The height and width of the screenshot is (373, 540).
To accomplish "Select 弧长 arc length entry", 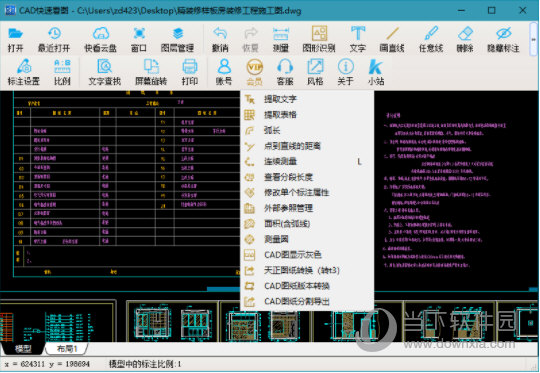I will click(x=307, y=130).
